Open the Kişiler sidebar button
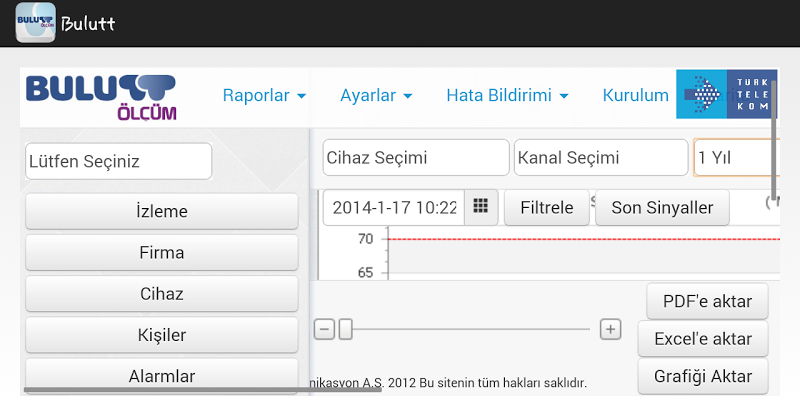Image resolution: width=800 pixels, height=416 pixels. coord(162,335)
